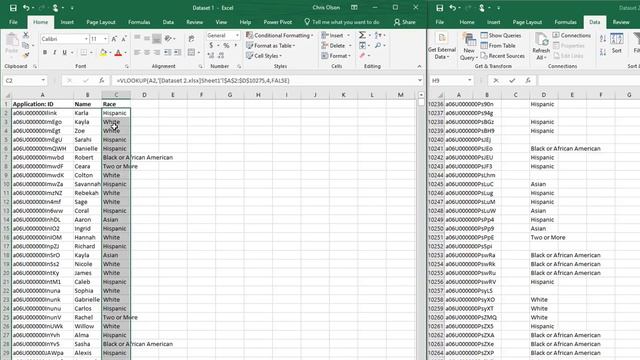Click the Wrap Text icon
This screenshot has width=640, height=360.
(x=191, y=39)
